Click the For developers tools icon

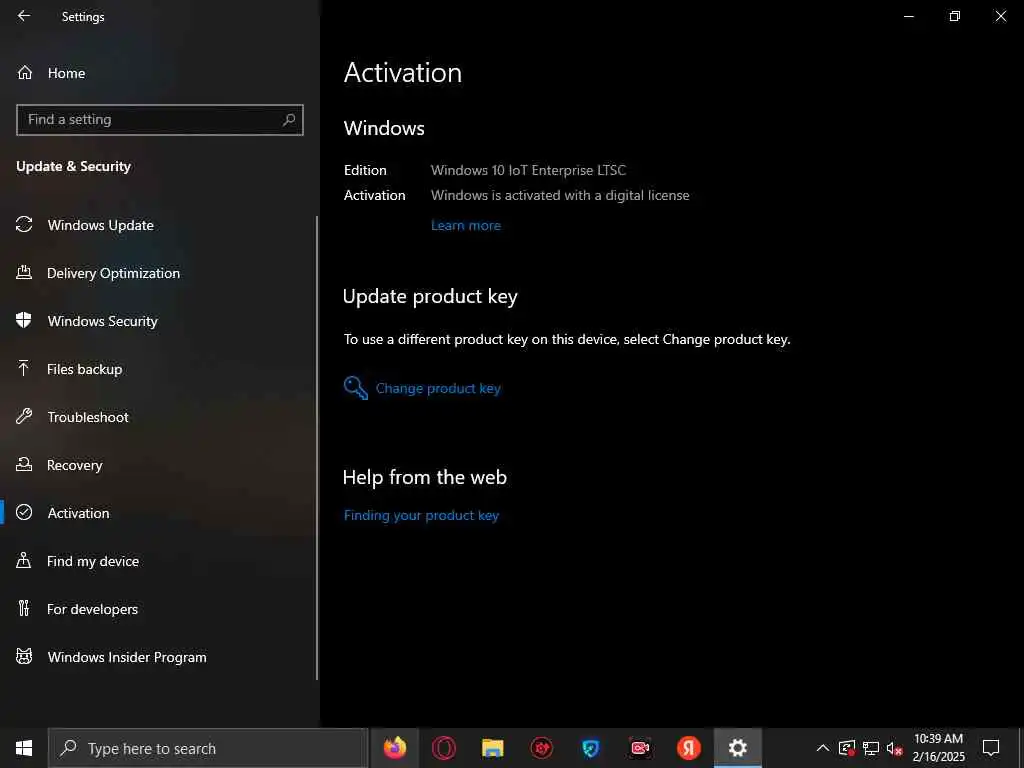pyautogui.click(x=24, y=608)
